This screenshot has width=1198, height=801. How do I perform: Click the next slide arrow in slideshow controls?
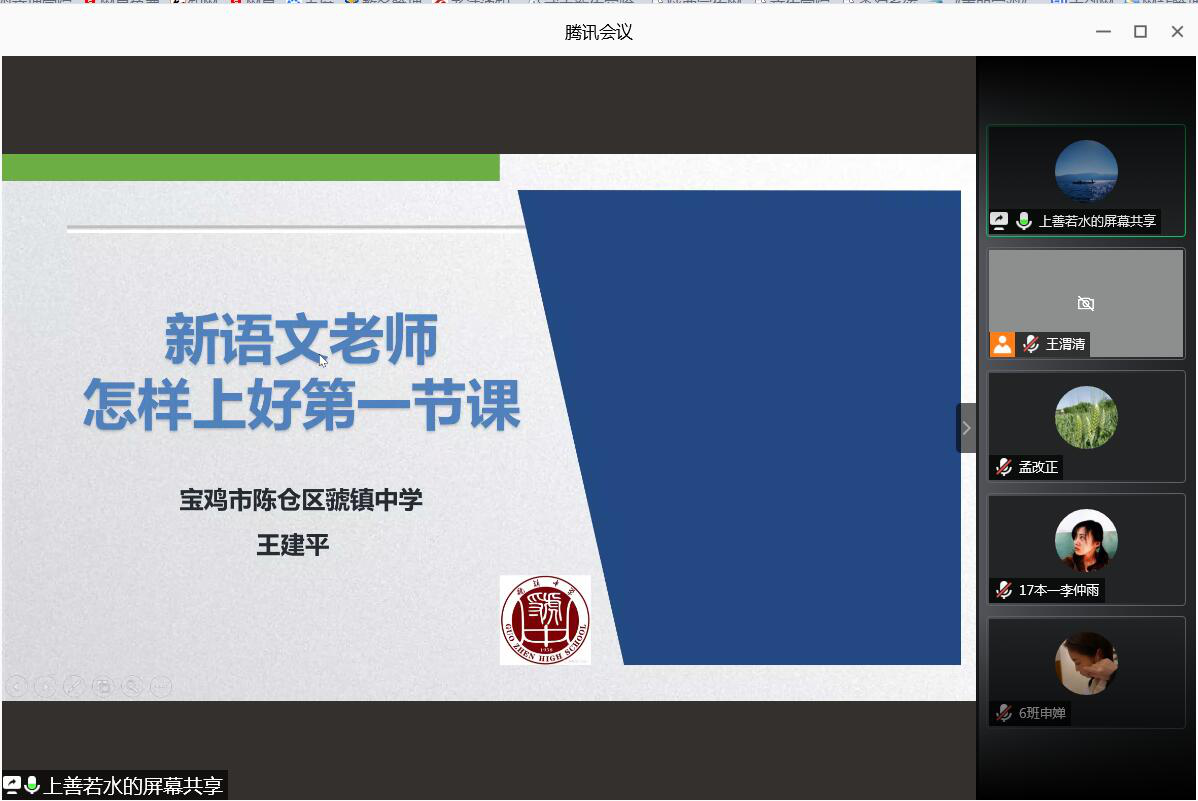(45, 686)
